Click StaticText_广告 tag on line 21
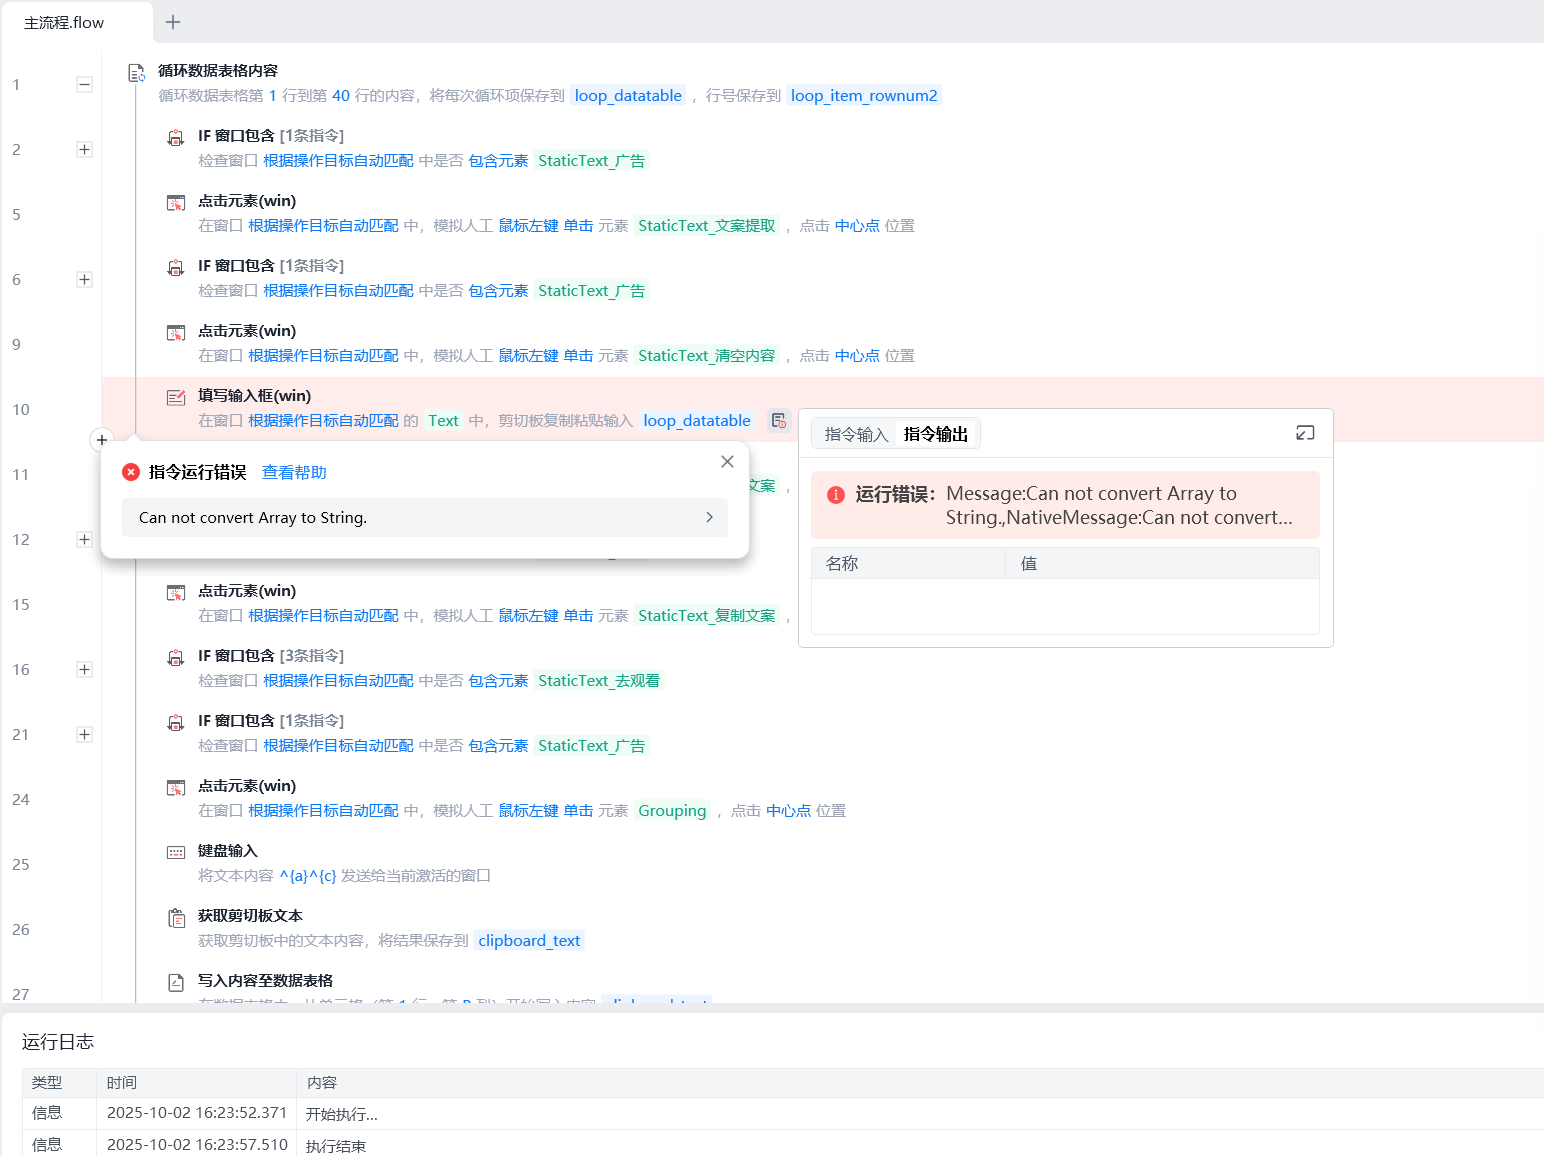Viewport: 1544px width, 1156px height. coord(592,746)
